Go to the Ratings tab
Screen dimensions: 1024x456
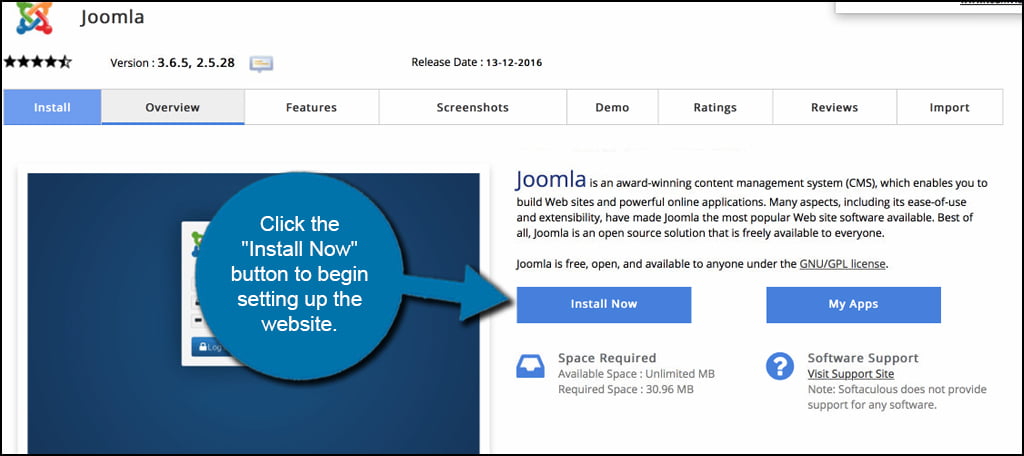click(x=715, y=107)
